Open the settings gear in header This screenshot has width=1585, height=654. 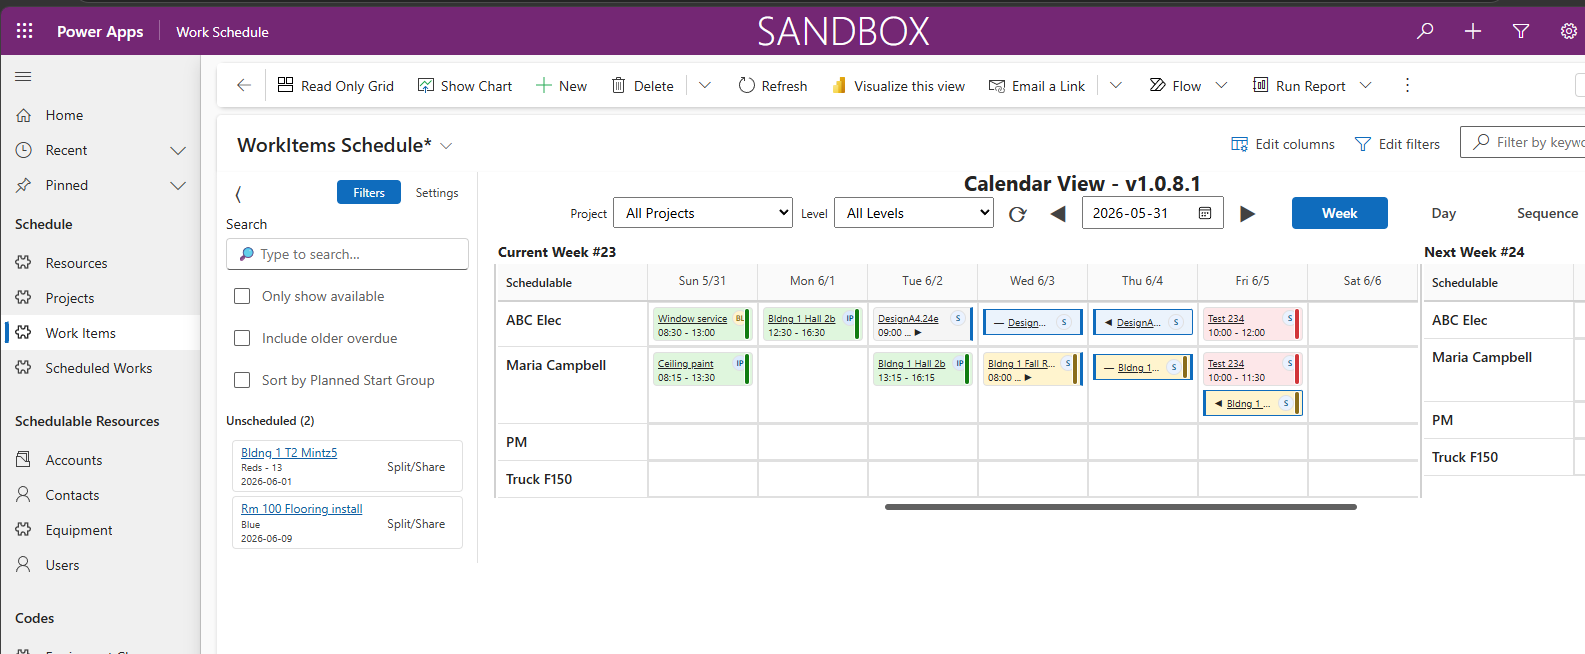[x=1569, y=31]
